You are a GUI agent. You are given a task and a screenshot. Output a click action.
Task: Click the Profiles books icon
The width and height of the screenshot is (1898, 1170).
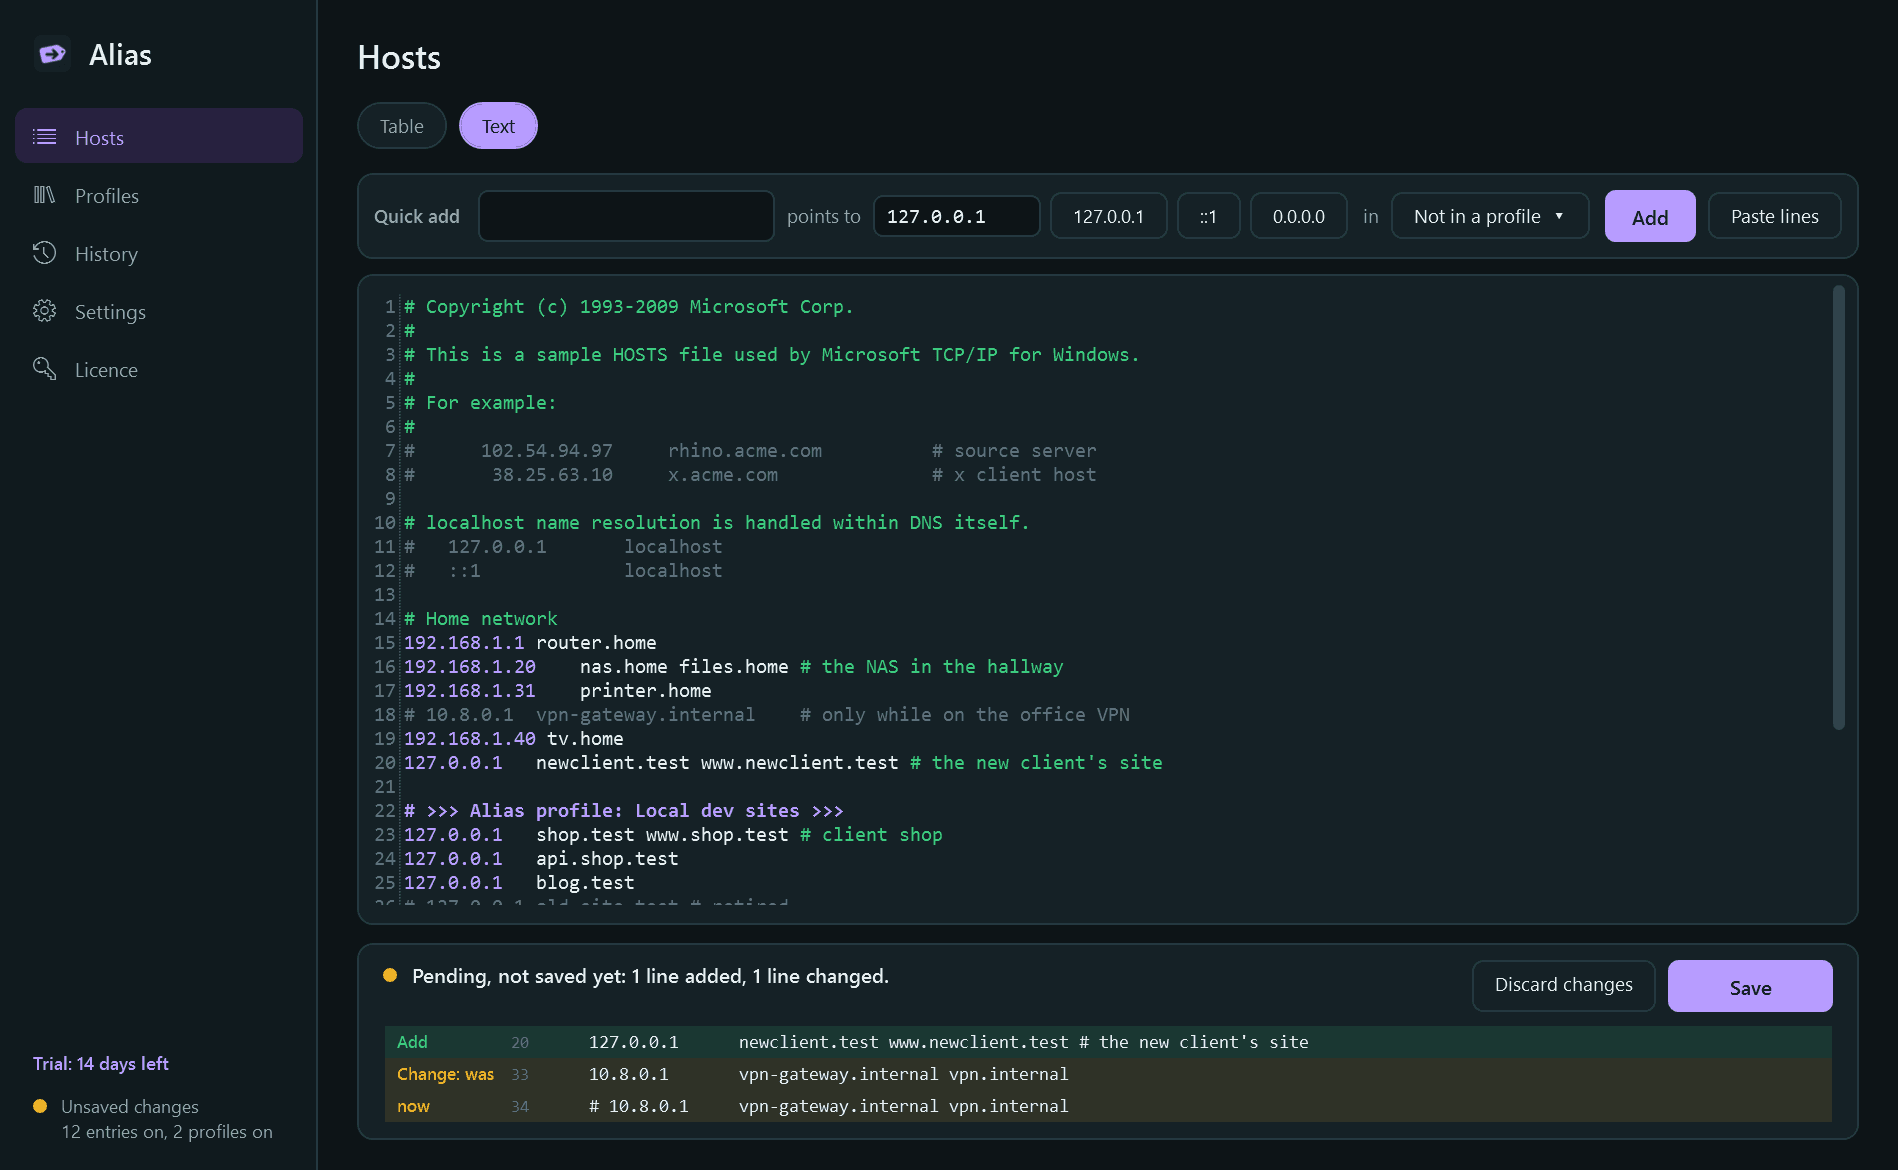45,195
